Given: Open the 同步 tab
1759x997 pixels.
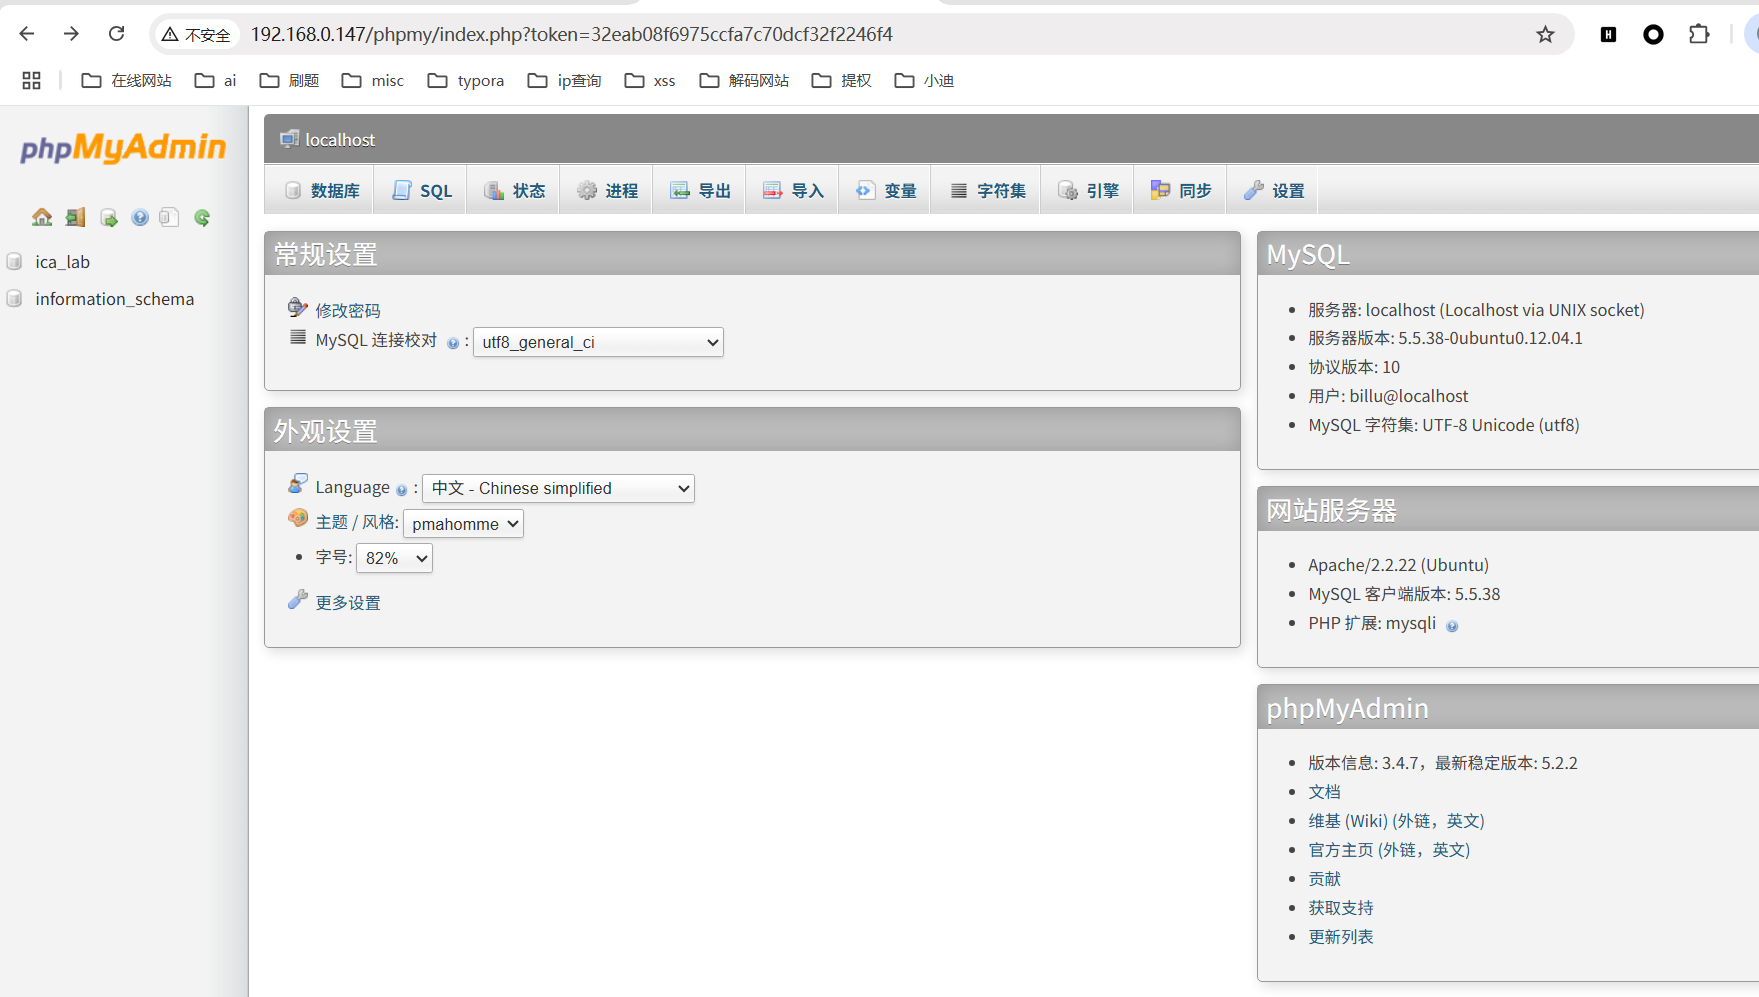Looking at the screenshot, I should (x=1181, y=190).
